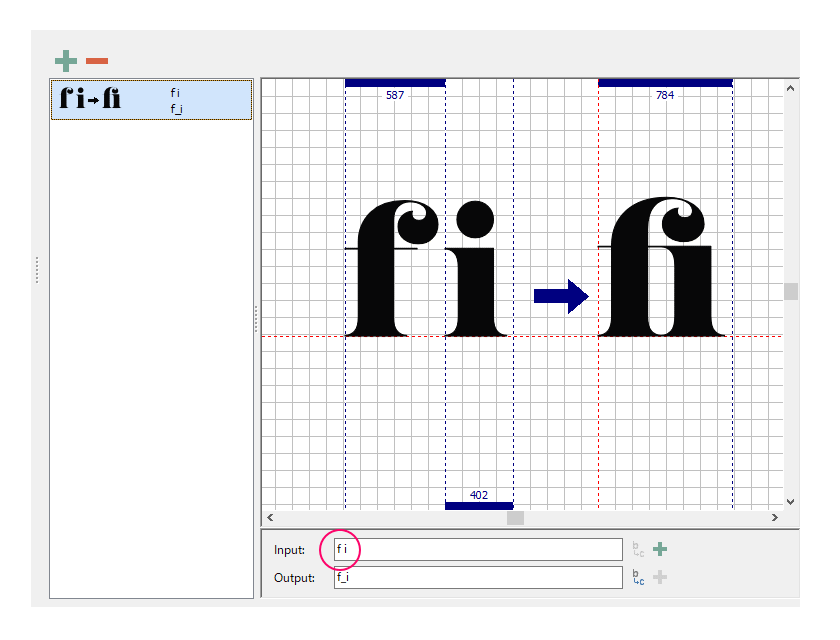Image resolution: width=840 pixels, height=640 pixels.
Task: Click inside the Output text field
Action: point(480,577)
